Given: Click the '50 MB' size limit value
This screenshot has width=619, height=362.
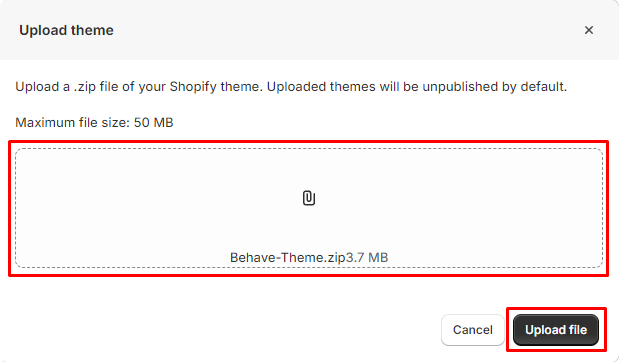Looking at the screenshot, I should (x=154, y=122).
